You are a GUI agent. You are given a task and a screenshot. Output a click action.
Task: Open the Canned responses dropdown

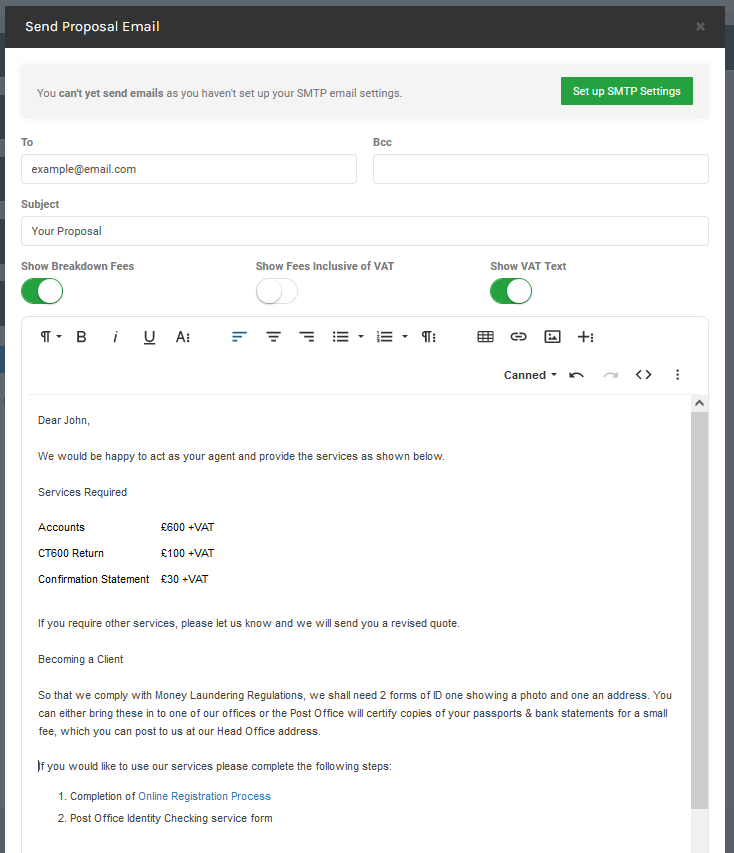[x=530, y=375]
